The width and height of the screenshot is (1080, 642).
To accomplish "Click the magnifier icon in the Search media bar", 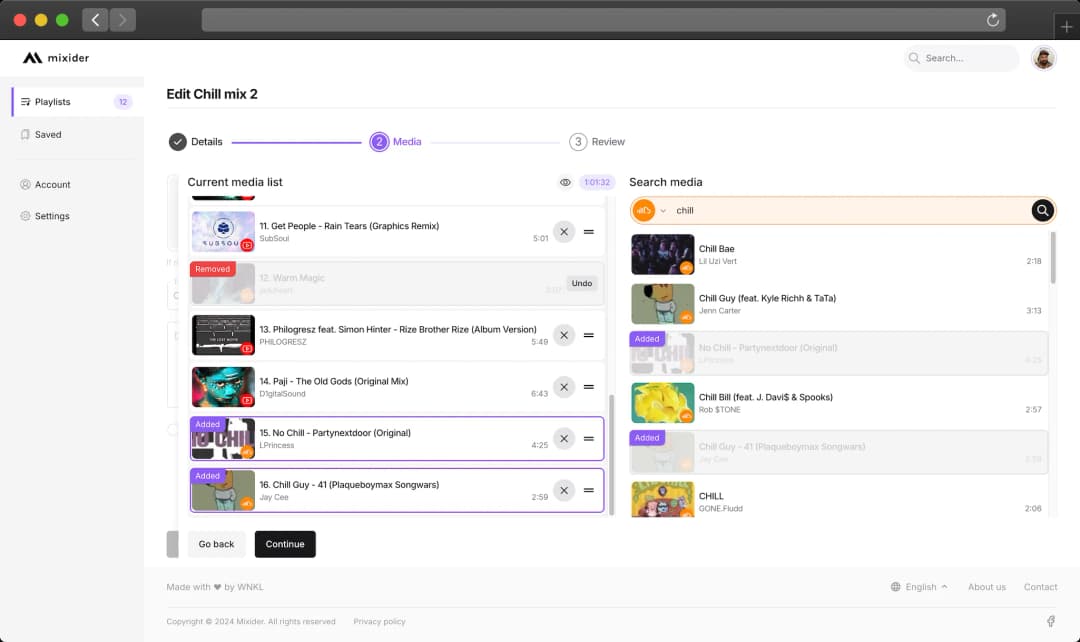I will (x=1042, y=210).
